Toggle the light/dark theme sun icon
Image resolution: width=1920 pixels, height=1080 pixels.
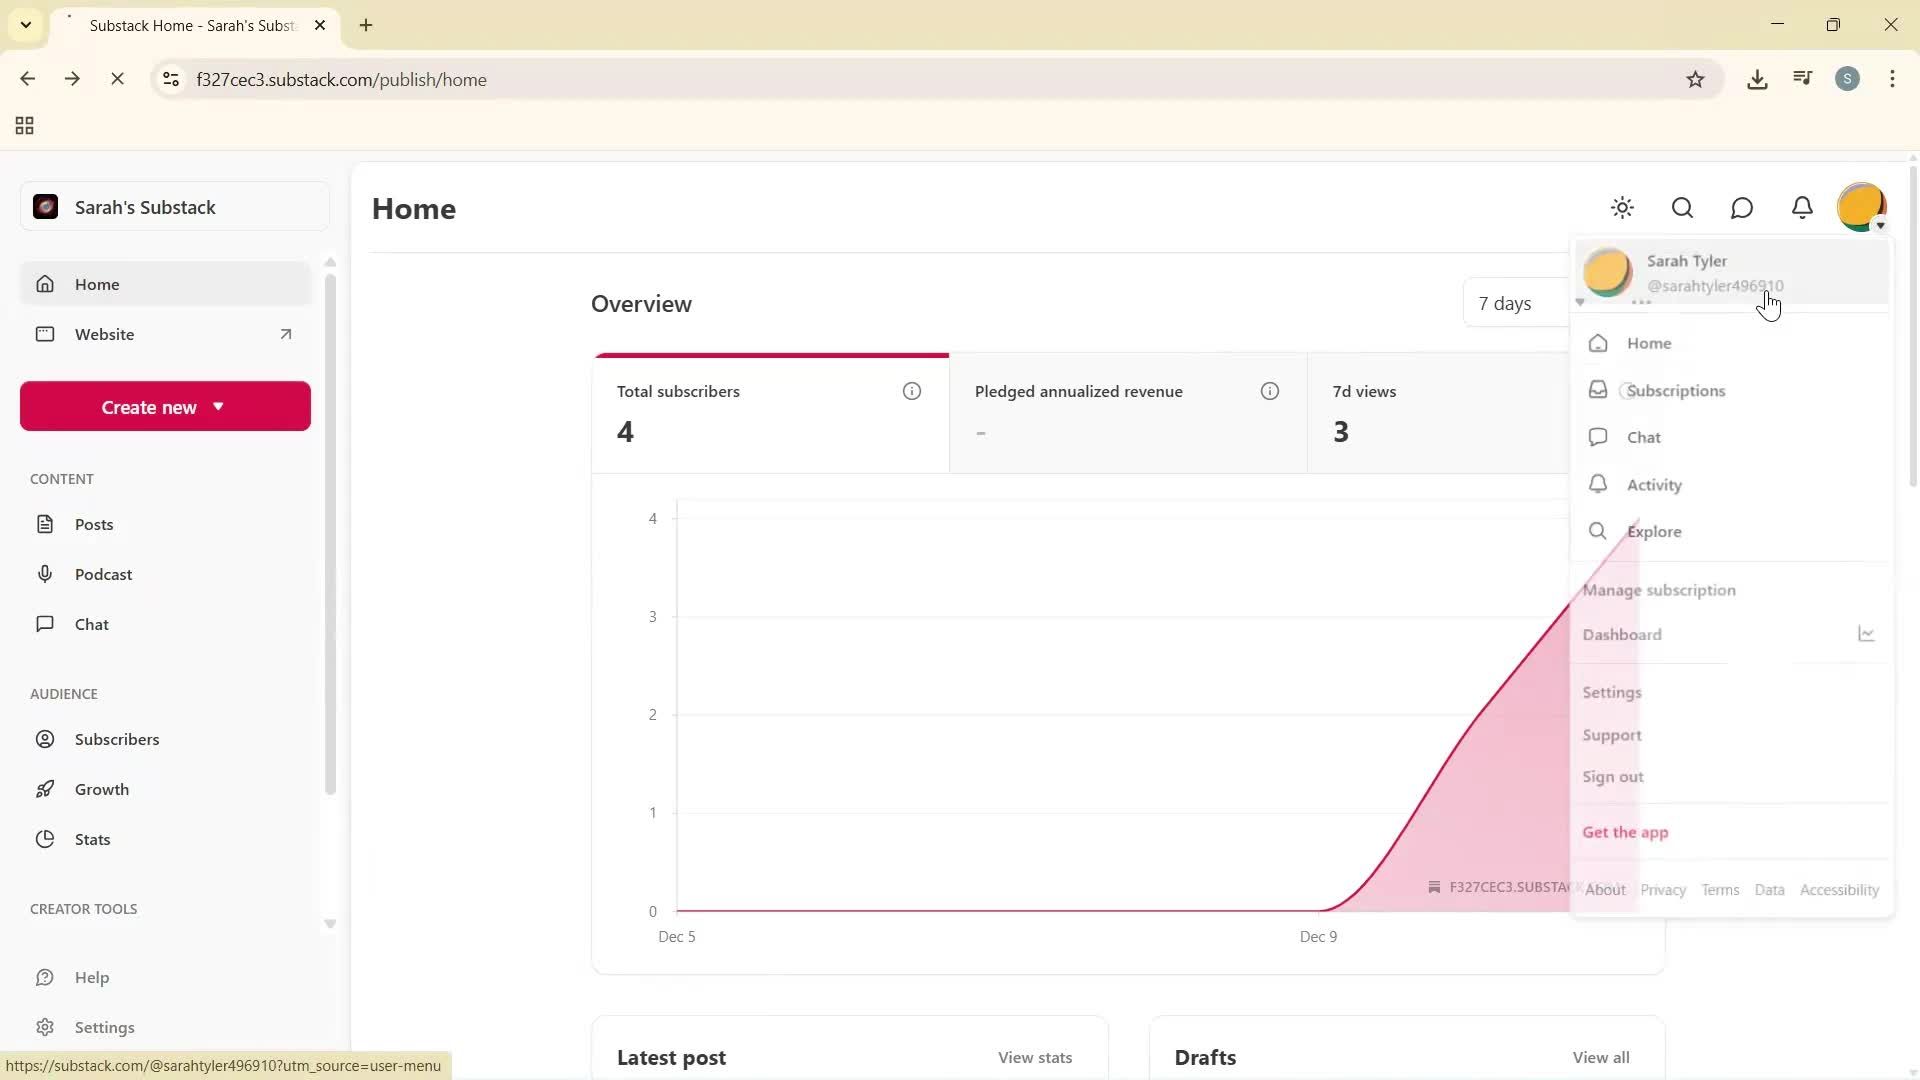tap(1622, 208)
